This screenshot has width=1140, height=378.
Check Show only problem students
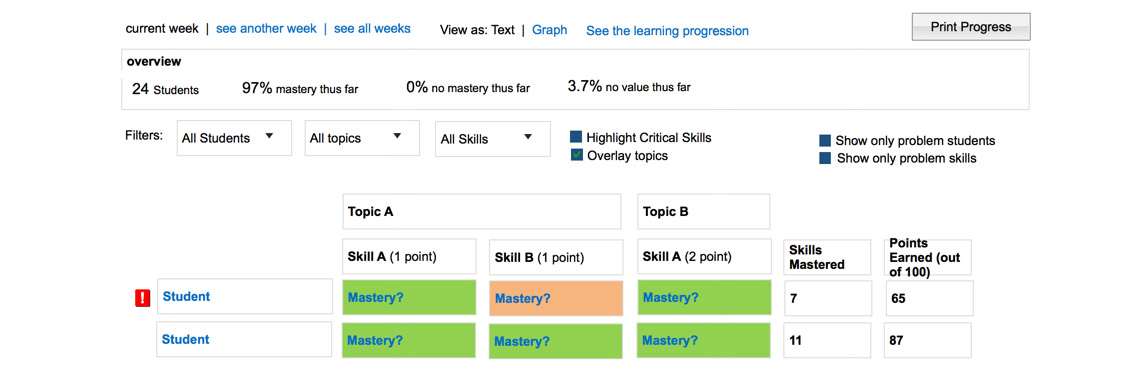pyautogui.click(x=825, y=140)
